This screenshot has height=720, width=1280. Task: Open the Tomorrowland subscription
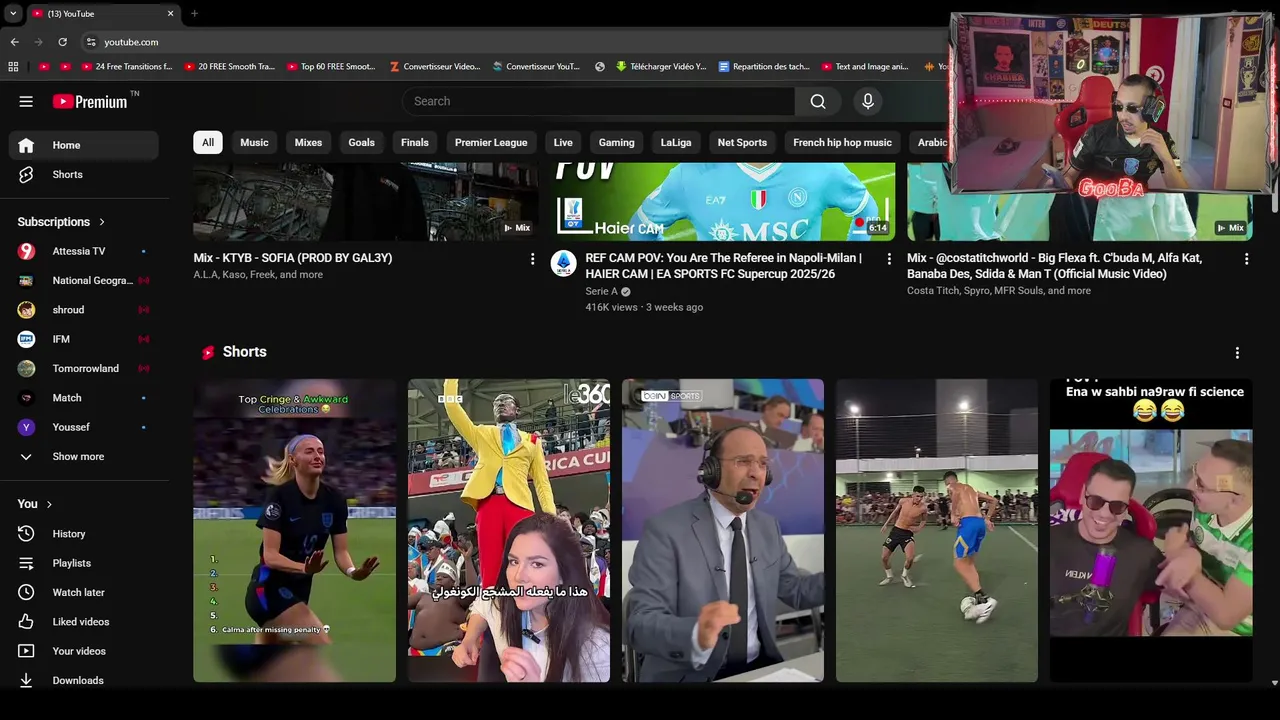tap(83, 368)
